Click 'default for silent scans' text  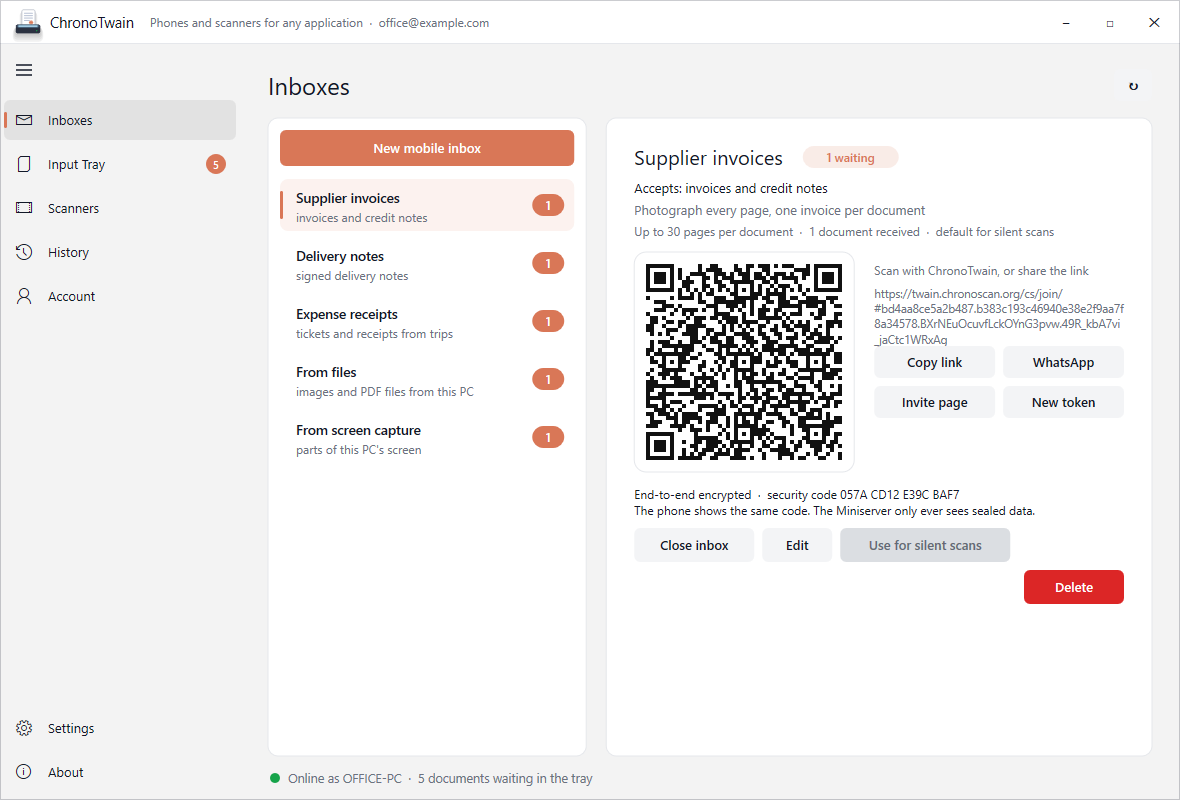pyautogui.click(x=994, y=232)
